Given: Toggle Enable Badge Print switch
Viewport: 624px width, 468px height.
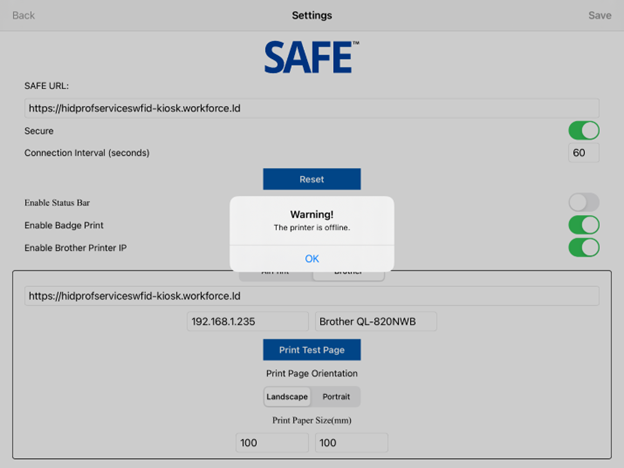Looking at the screenshot, I should pos(584,225).
